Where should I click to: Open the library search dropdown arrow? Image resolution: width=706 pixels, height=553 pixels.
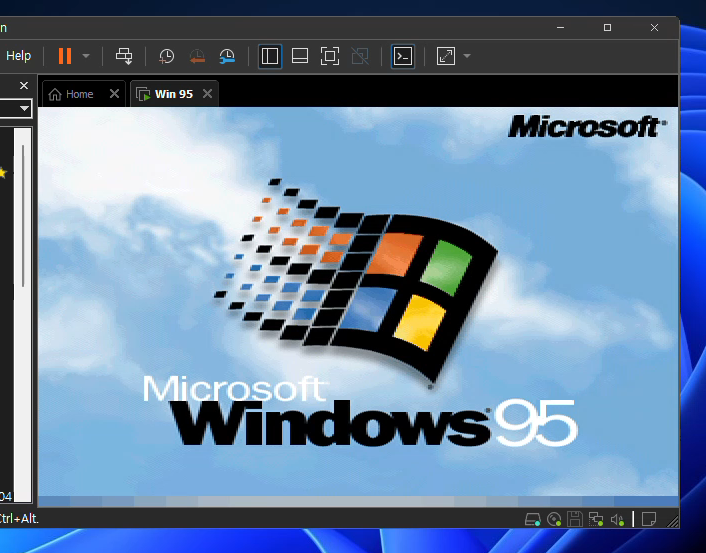24,109
